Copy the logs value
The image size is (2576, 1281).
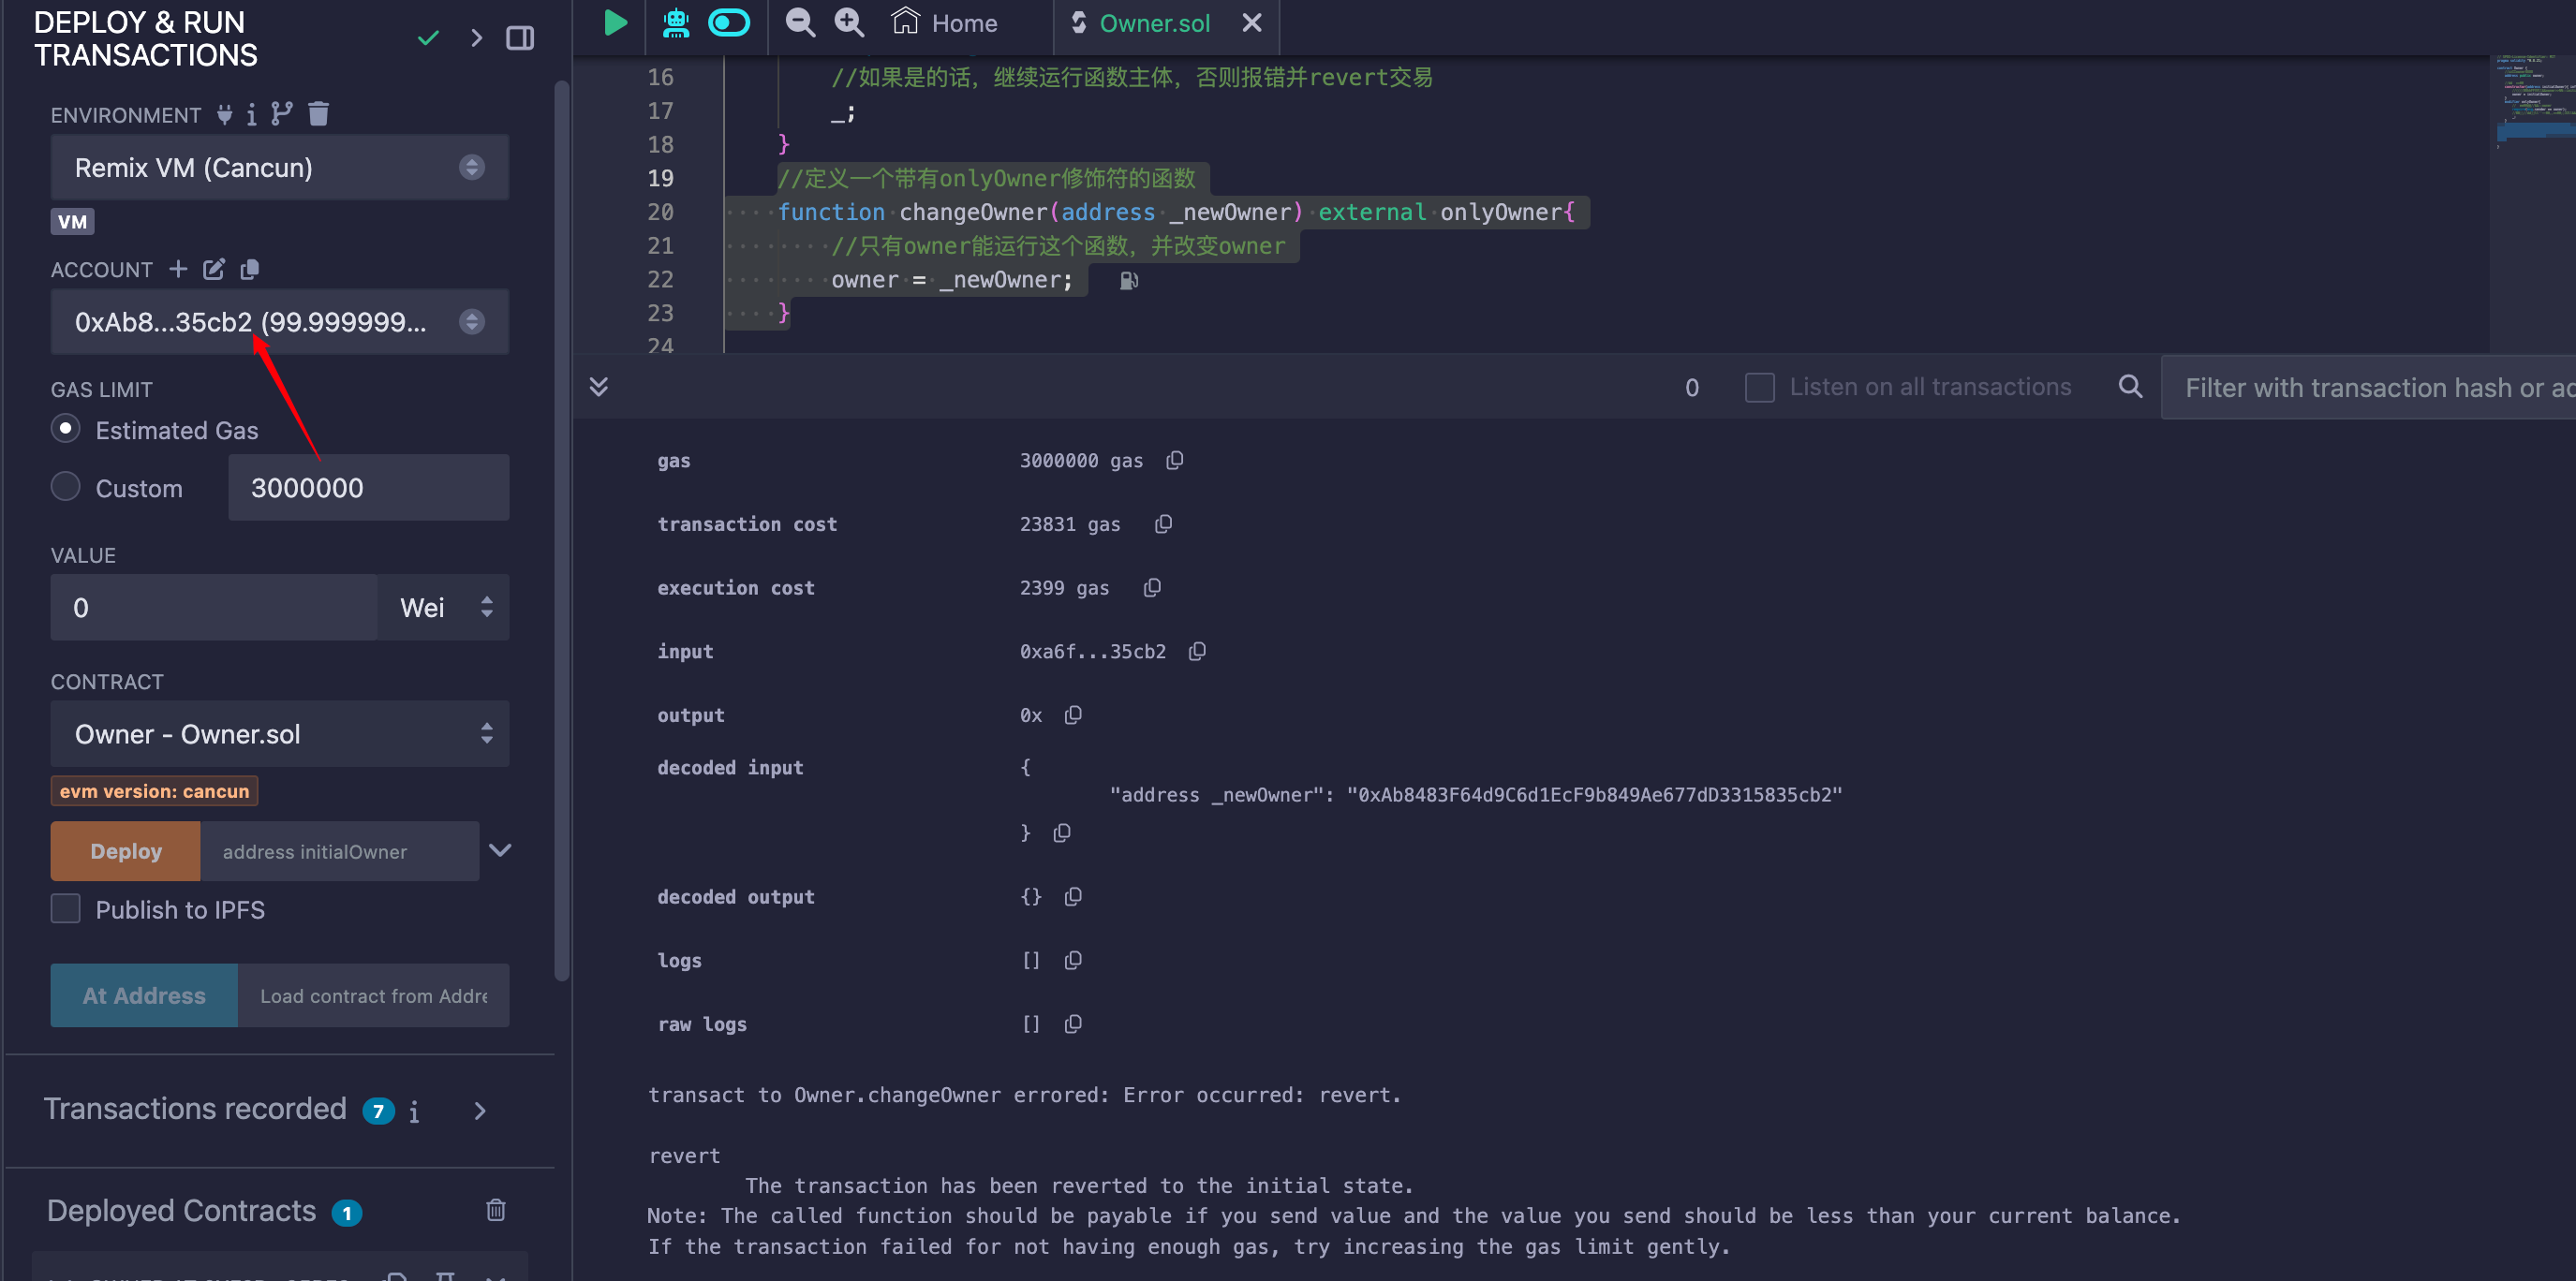click(x=1073, y=960)
